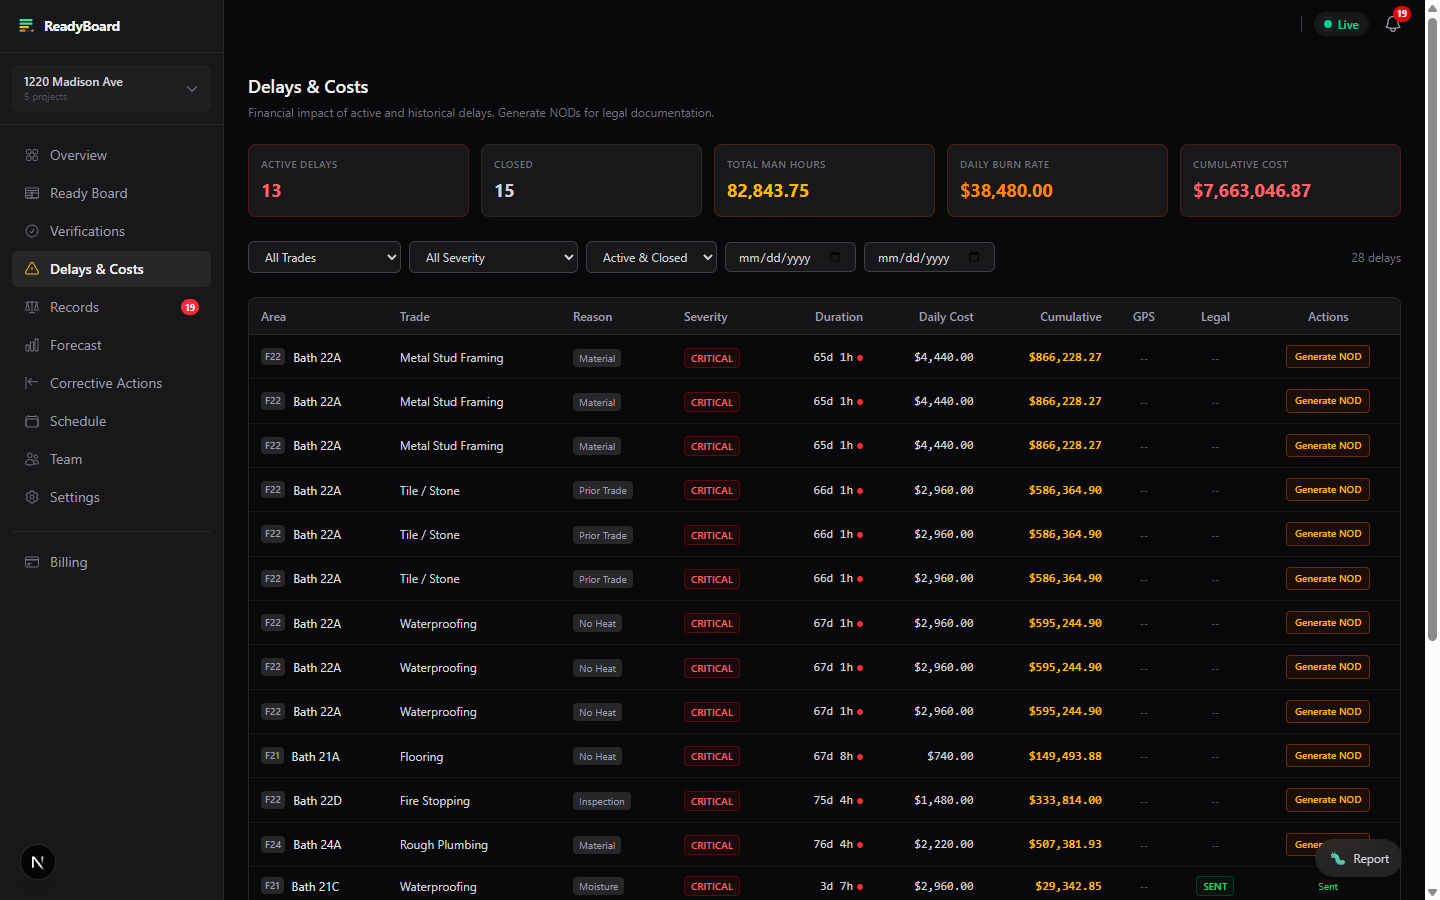Click the ReadyBoard logo icon
The width and height of the screenshot is (1440, 900).
(26, 26)
